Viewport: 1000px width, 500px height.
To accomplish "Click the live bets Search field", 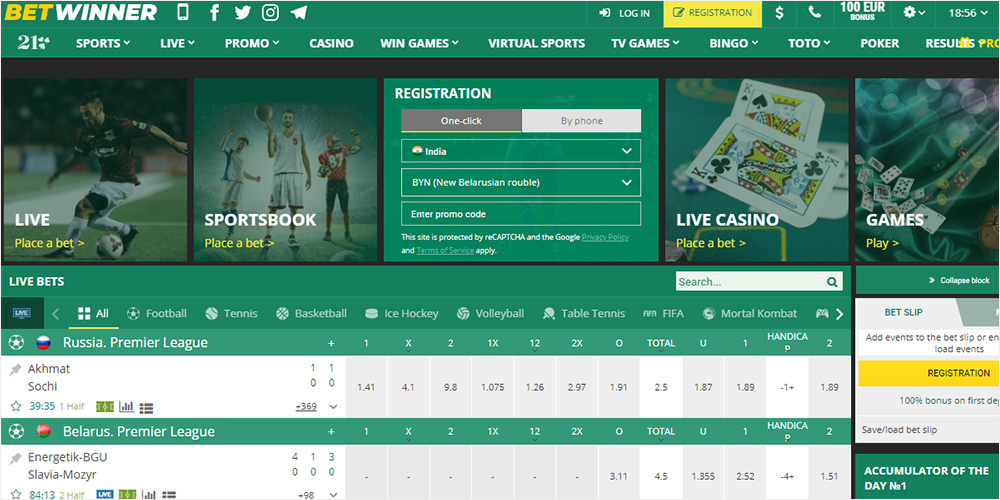I will pyautogui.click(x=751, y=282).
